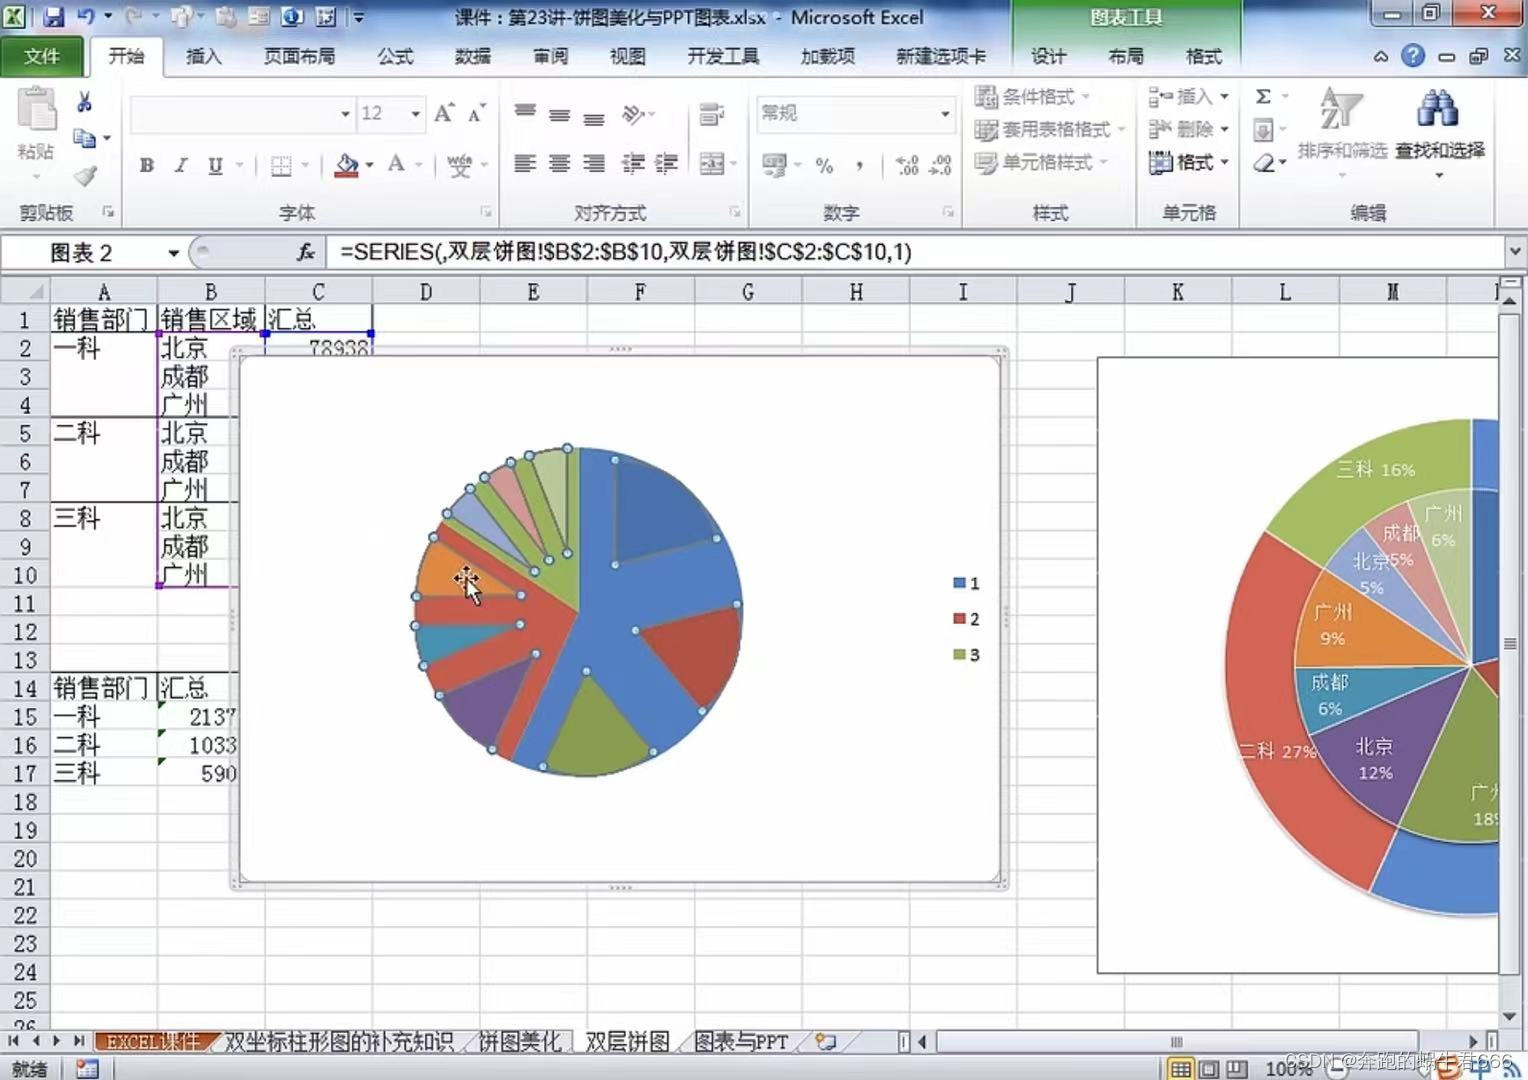Open the 单元格样式 cell styles menu
Image resolution: width=1528 pixels, height=1080 pixels.
[x=1041, y=162]
